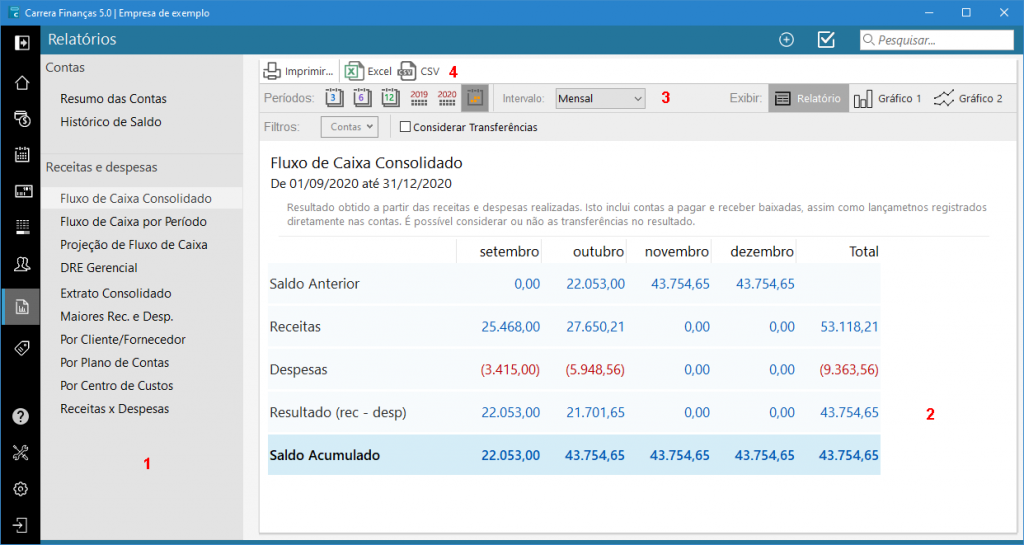
Task: Click the settings gear in sidebar
Action: [x=21, y=489]
